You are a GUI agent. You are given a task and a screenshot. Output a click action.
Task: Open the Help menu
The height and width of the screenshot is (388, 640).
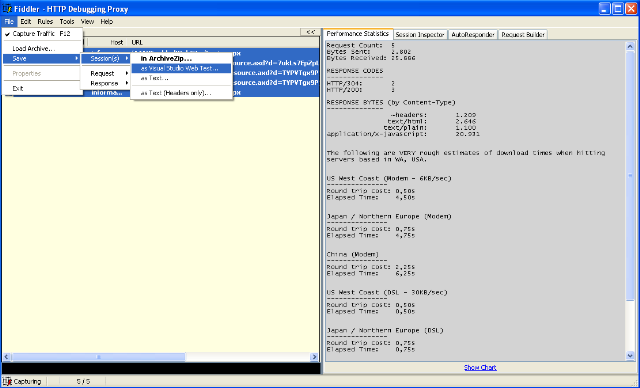[107, 22]
